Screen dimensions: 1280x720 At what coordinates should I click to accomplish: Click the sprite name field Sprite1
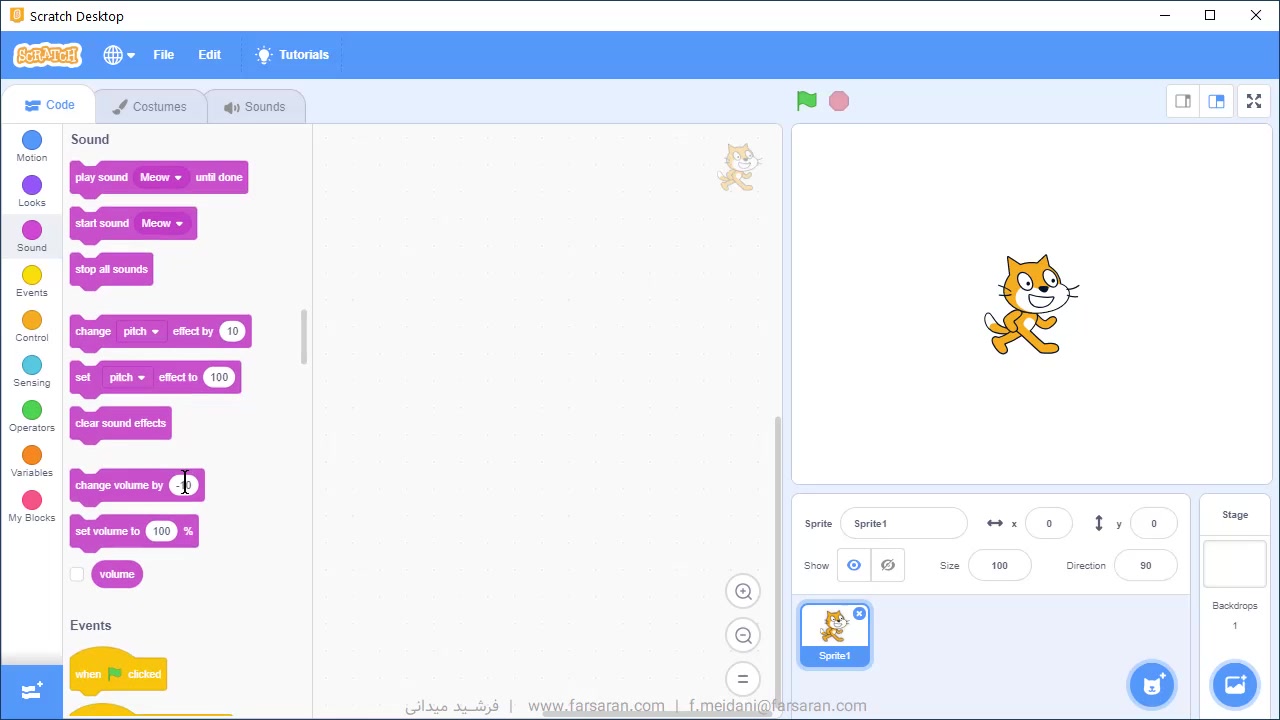coord(903,523)
